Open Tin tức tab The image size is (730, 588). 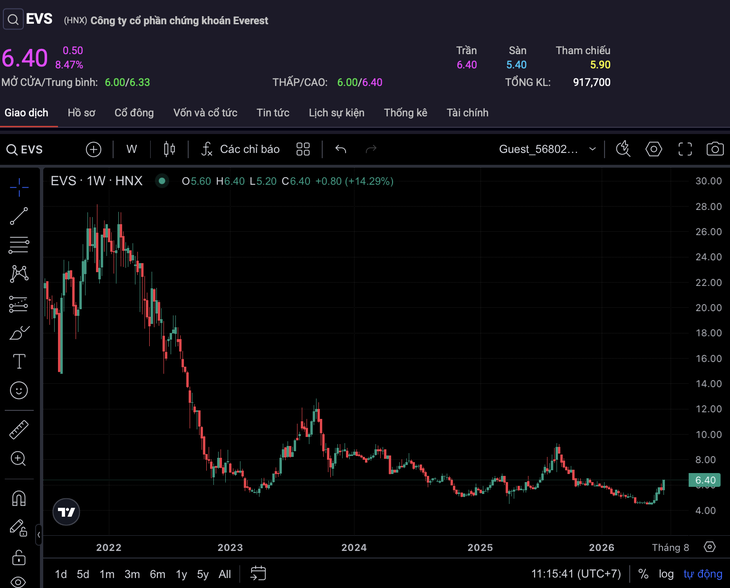[x=273, y=113]
